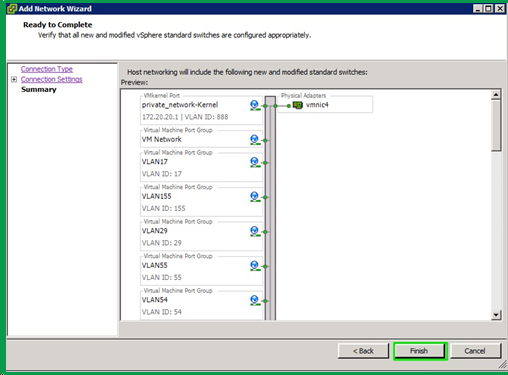Select the VLAN55 port group name
Image resolution: width=508 pixels, height=375 pixels.
pyautogui.click(x=155, y=265)
